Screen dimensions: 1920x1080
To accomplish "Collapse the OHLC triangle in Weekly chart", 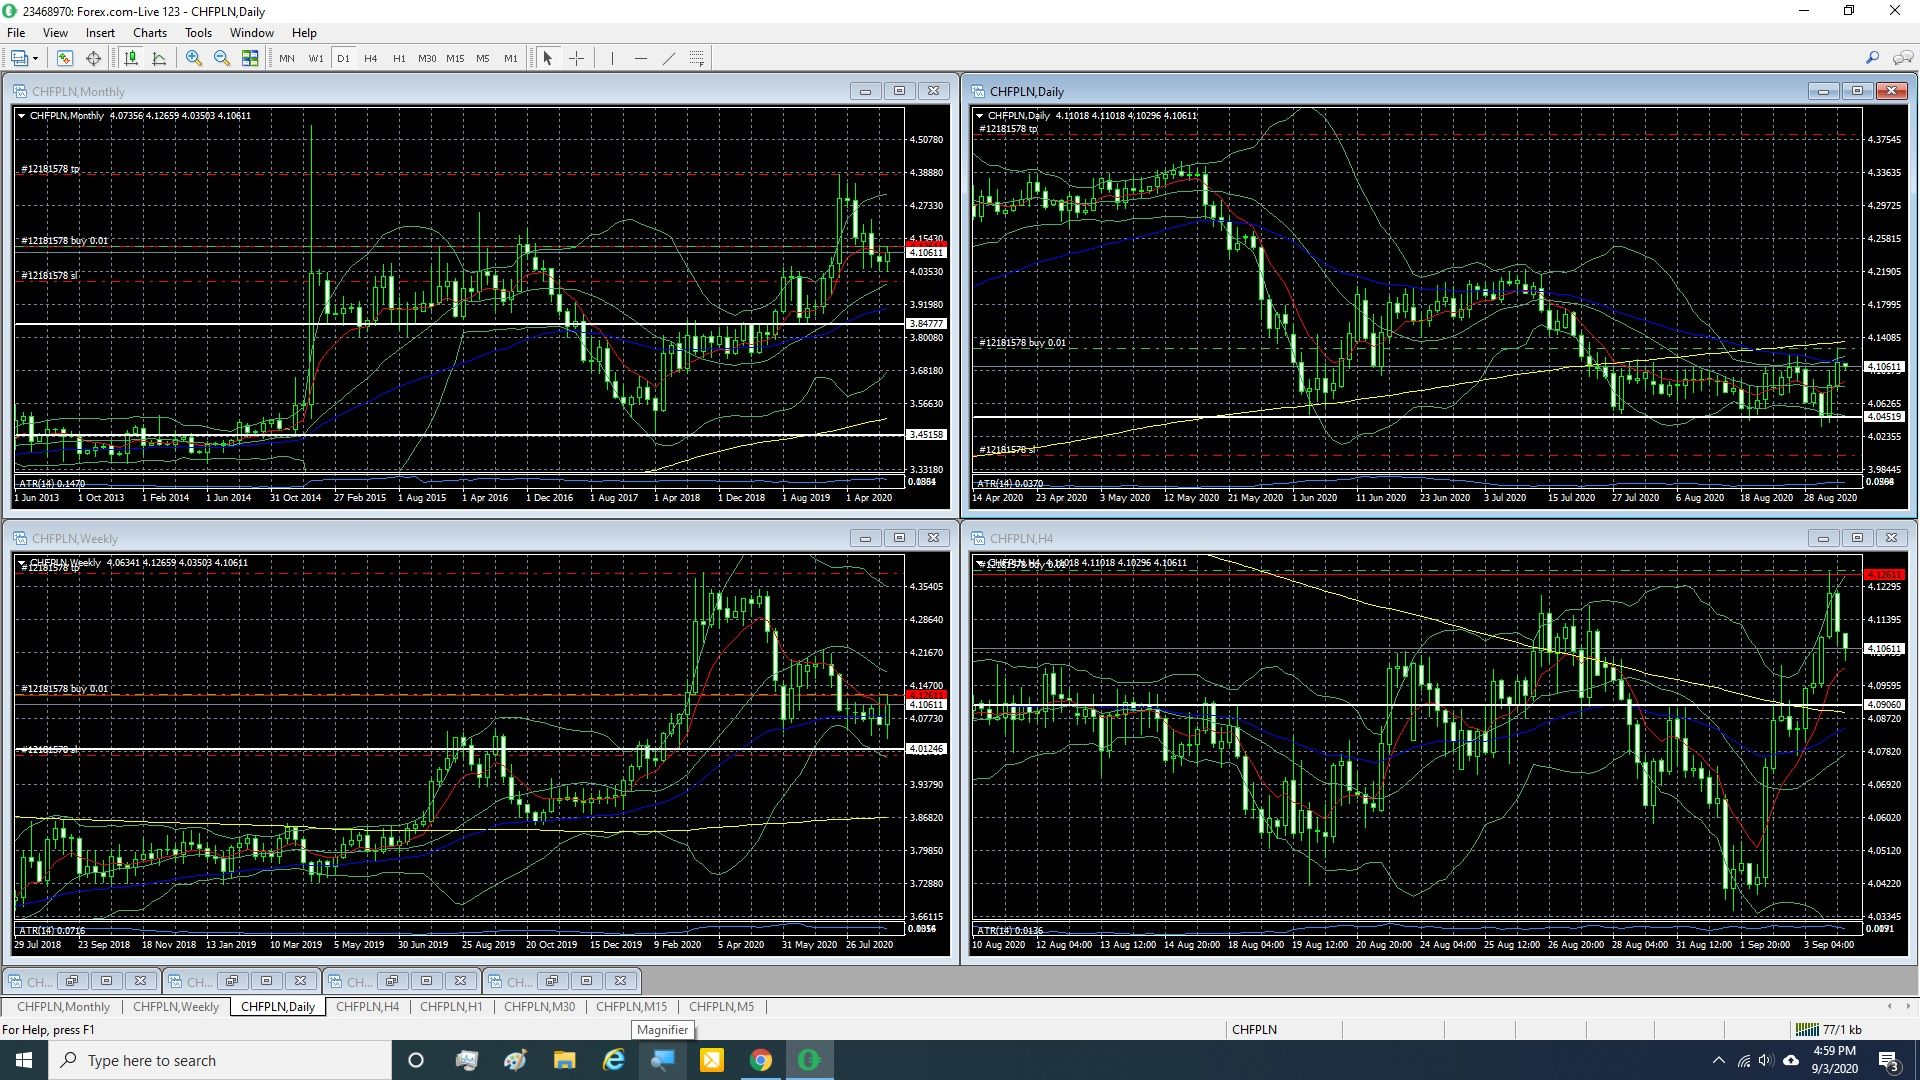I will (21, 563).
